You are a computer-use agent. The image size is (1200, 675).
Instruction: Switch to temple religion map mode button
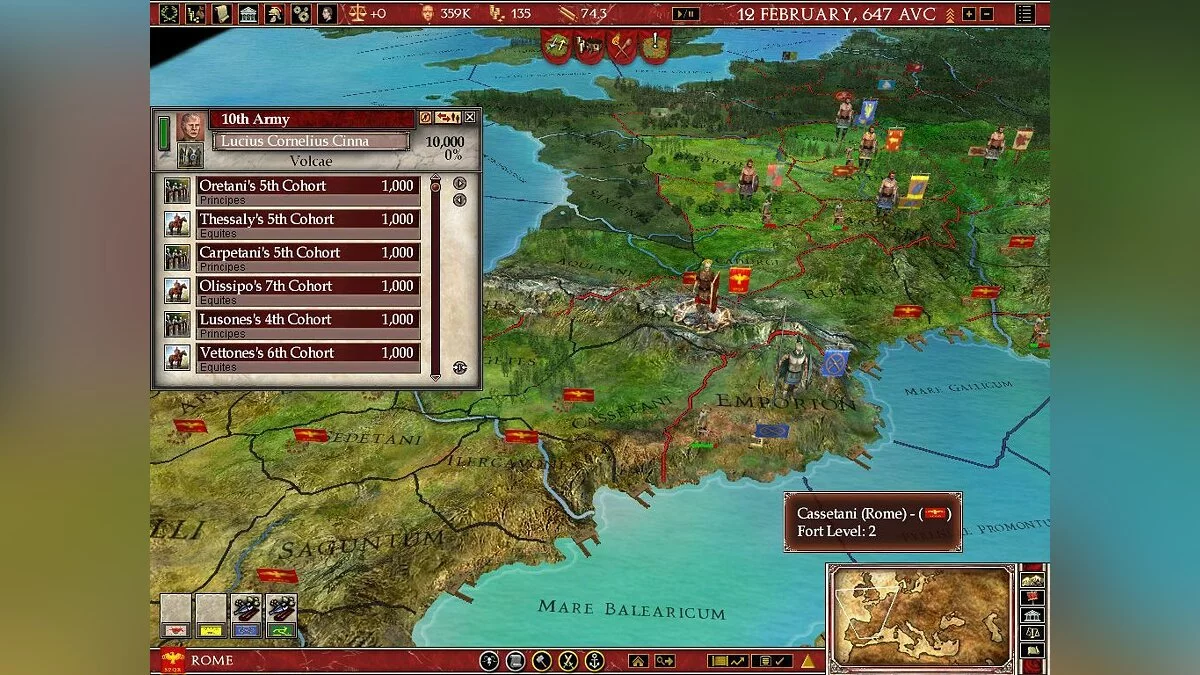click(1032, 616)
